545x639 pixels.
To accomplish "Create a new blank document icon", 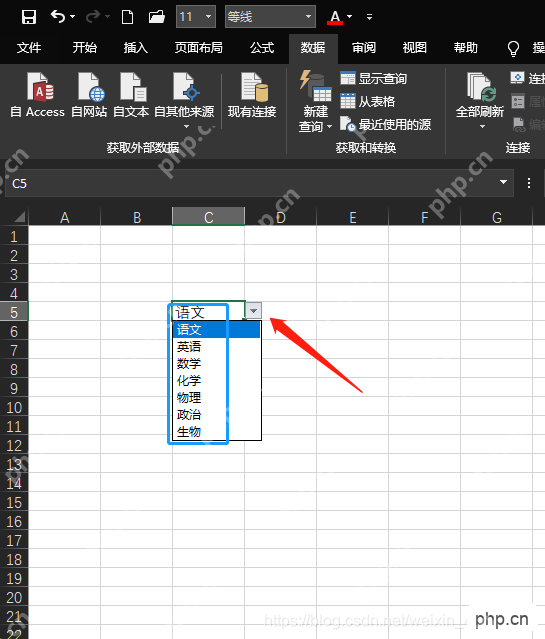I will coord(128,17).
